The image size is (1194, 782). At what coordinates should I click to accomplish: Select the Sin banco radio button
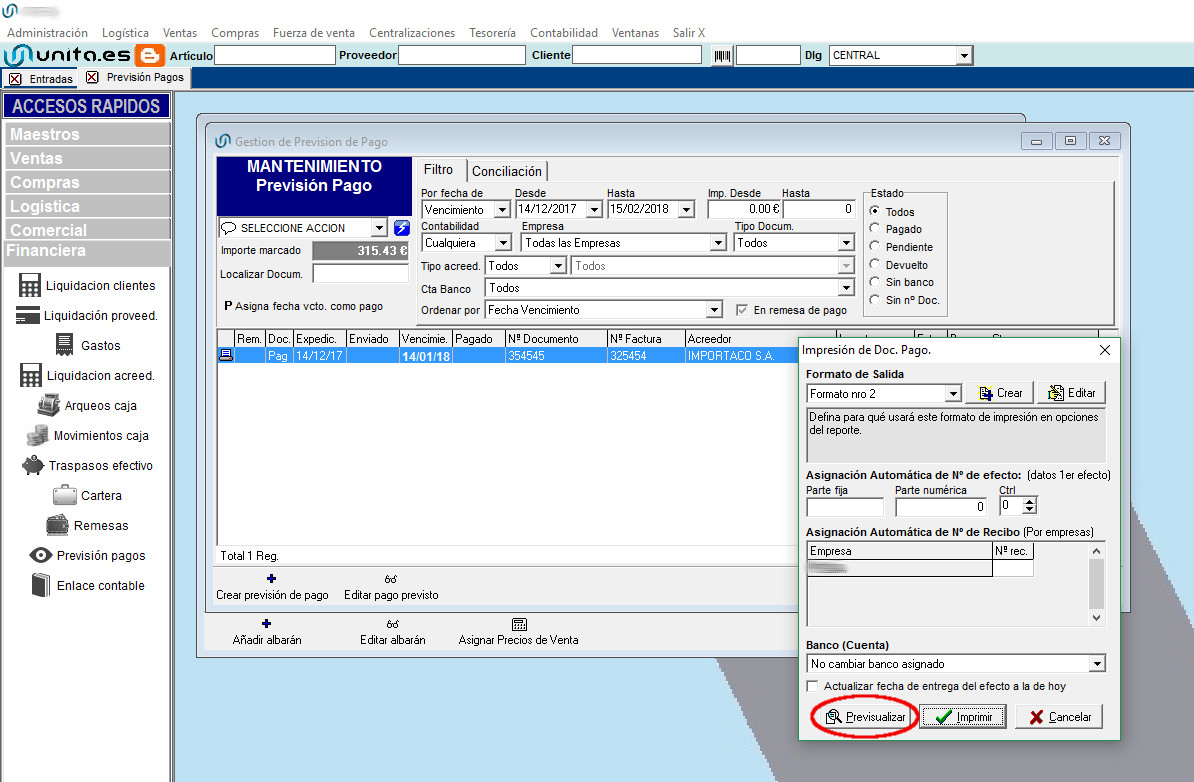coord(874,282)
